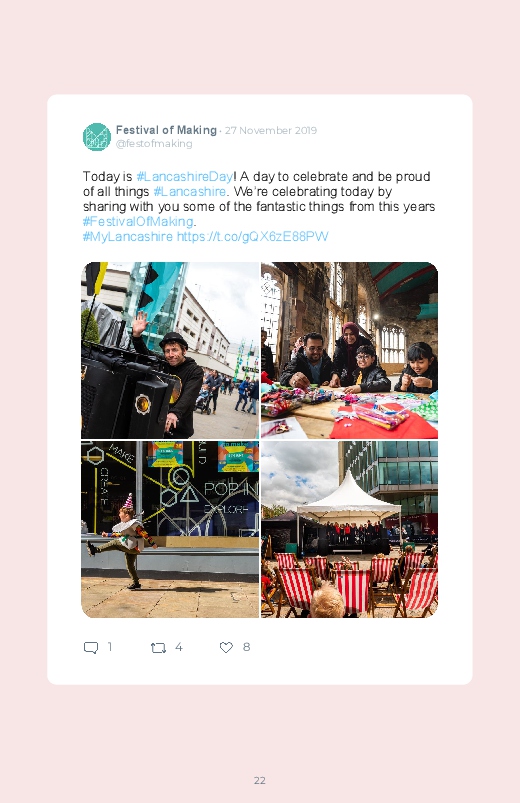Open the #Lancashire hashtag link

[x=190, y=192]
